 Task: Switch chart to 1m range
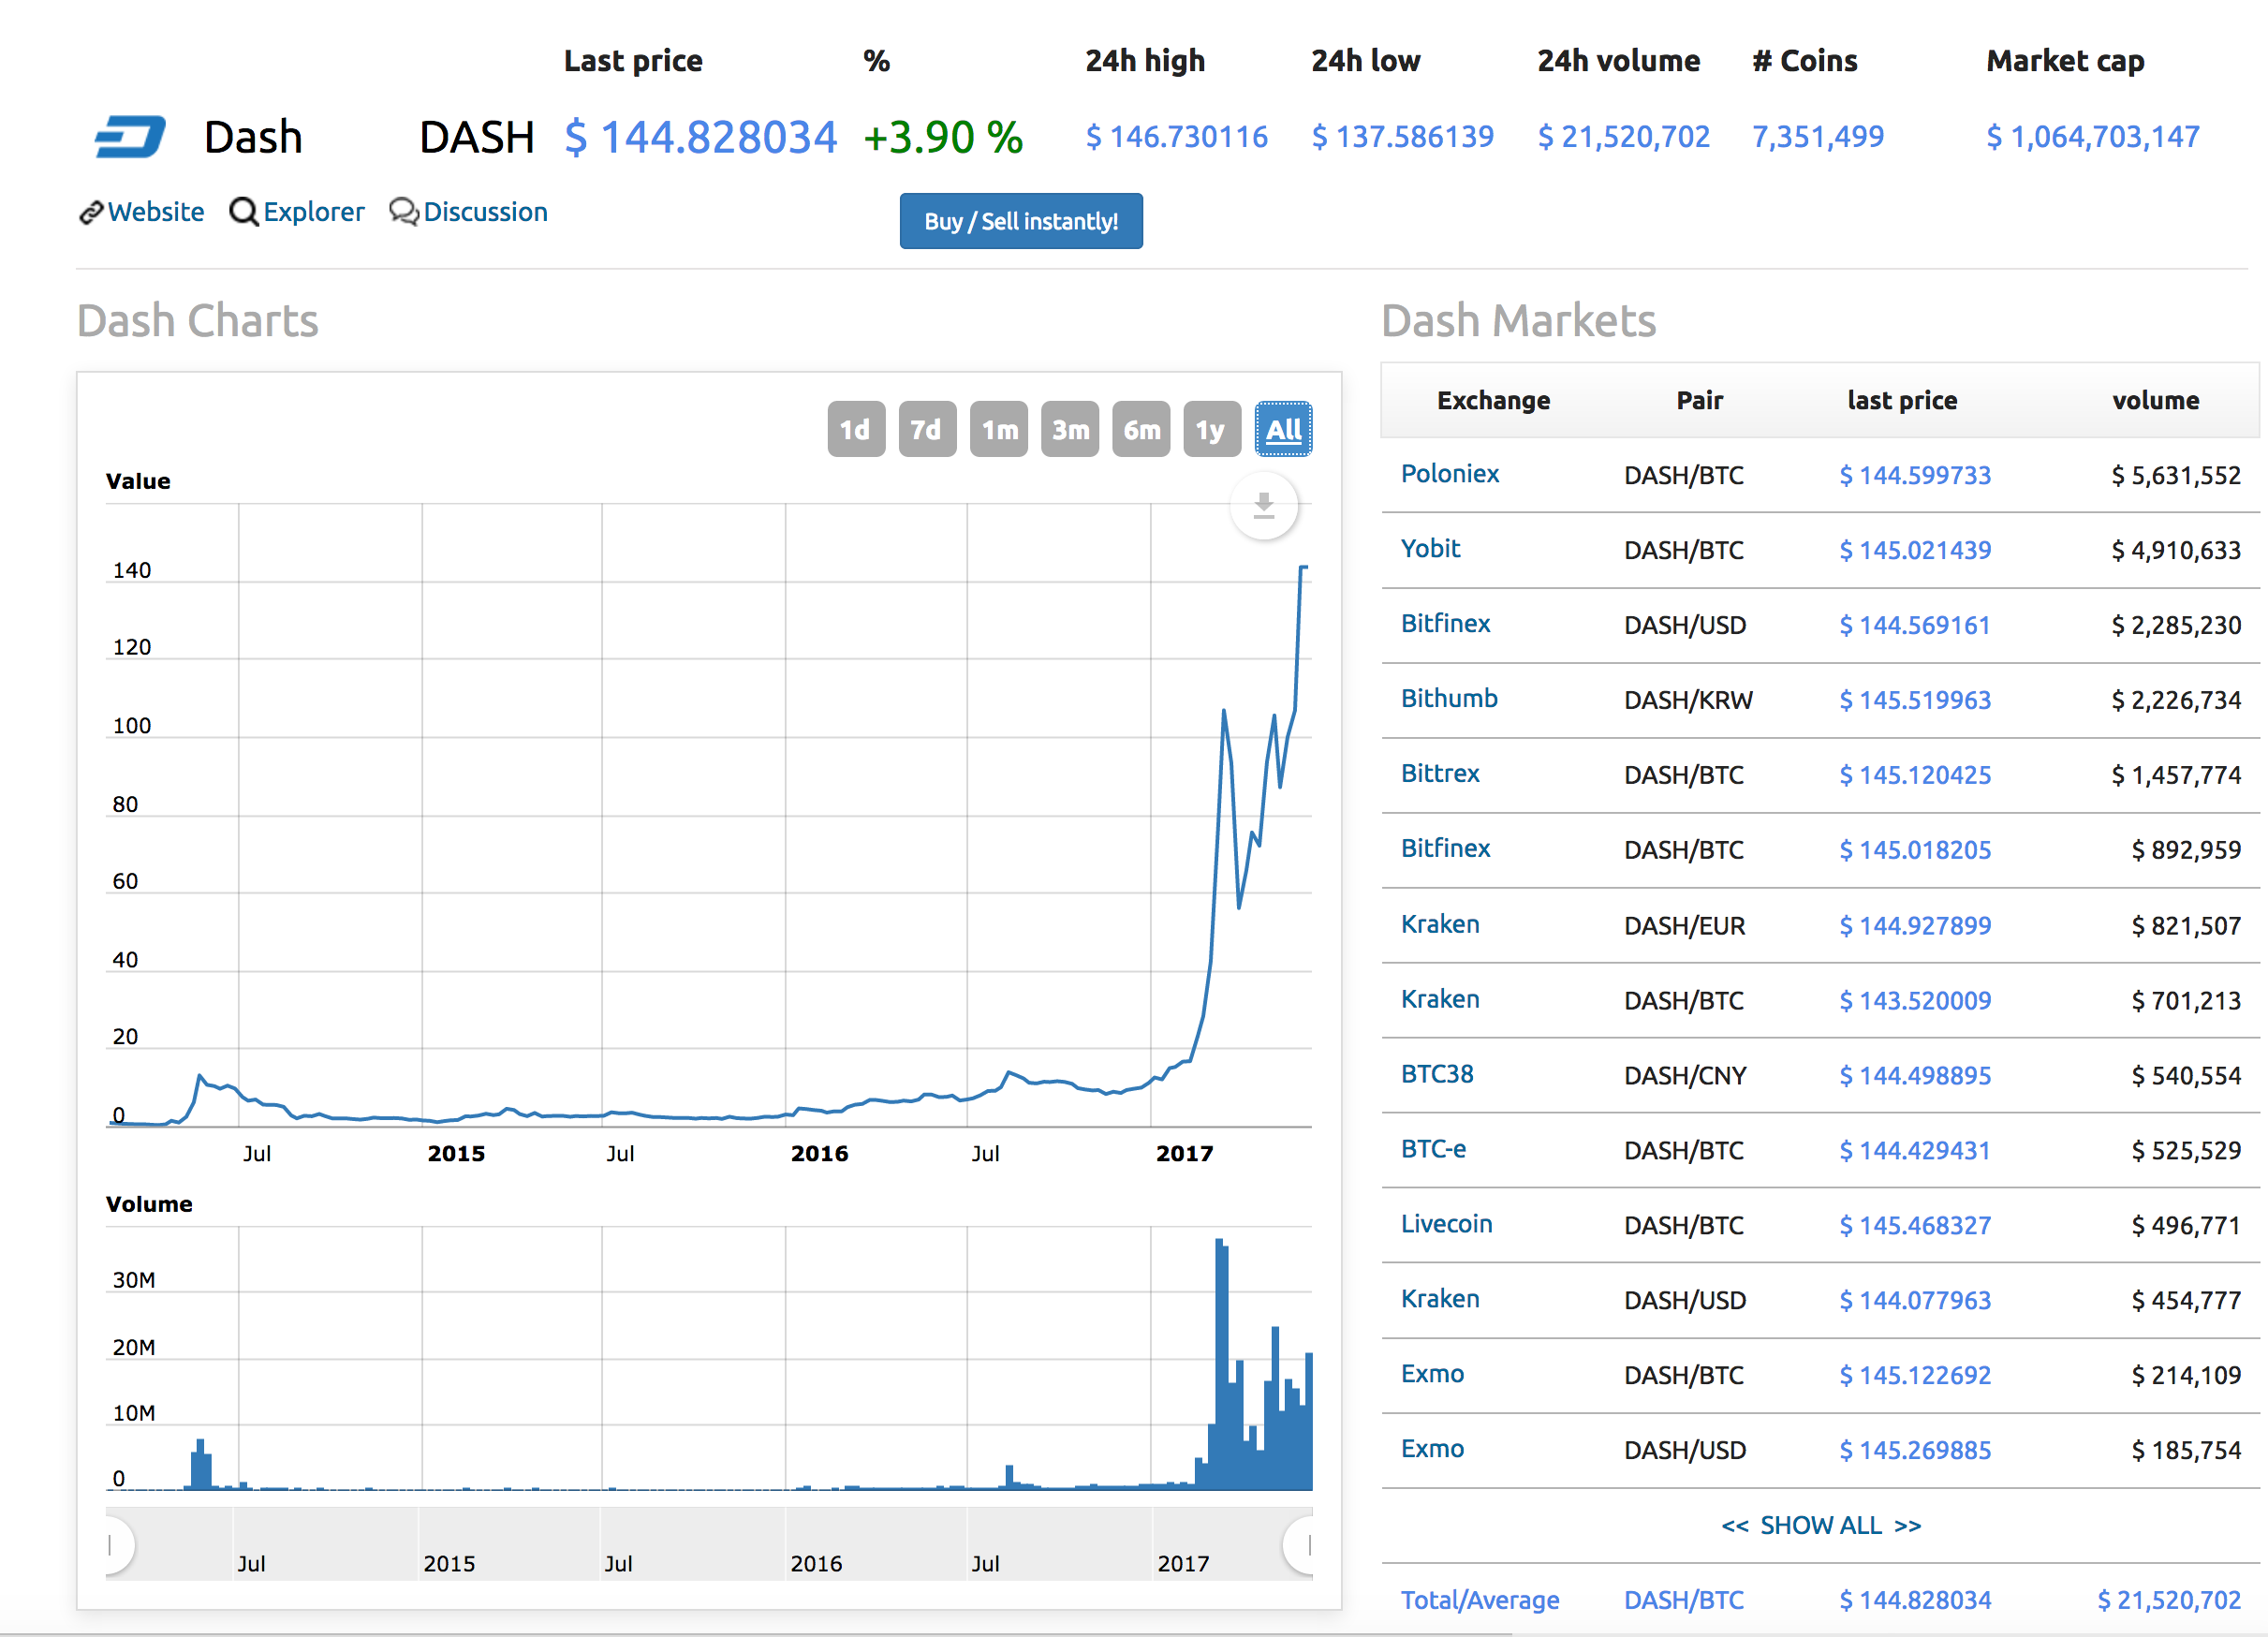pyautogui.click(x=999, y=430)
